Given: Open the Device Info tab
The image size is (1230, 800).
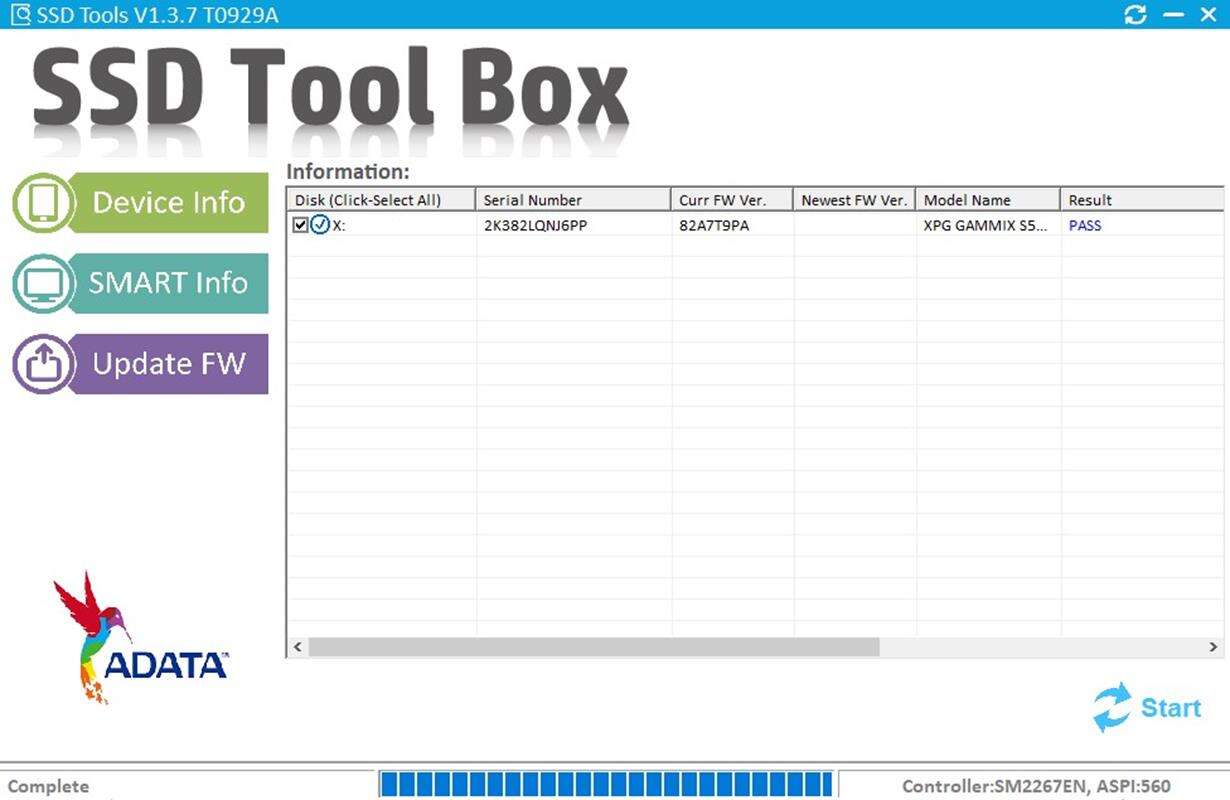Looking at the screenshot, I should pos(168,203).
